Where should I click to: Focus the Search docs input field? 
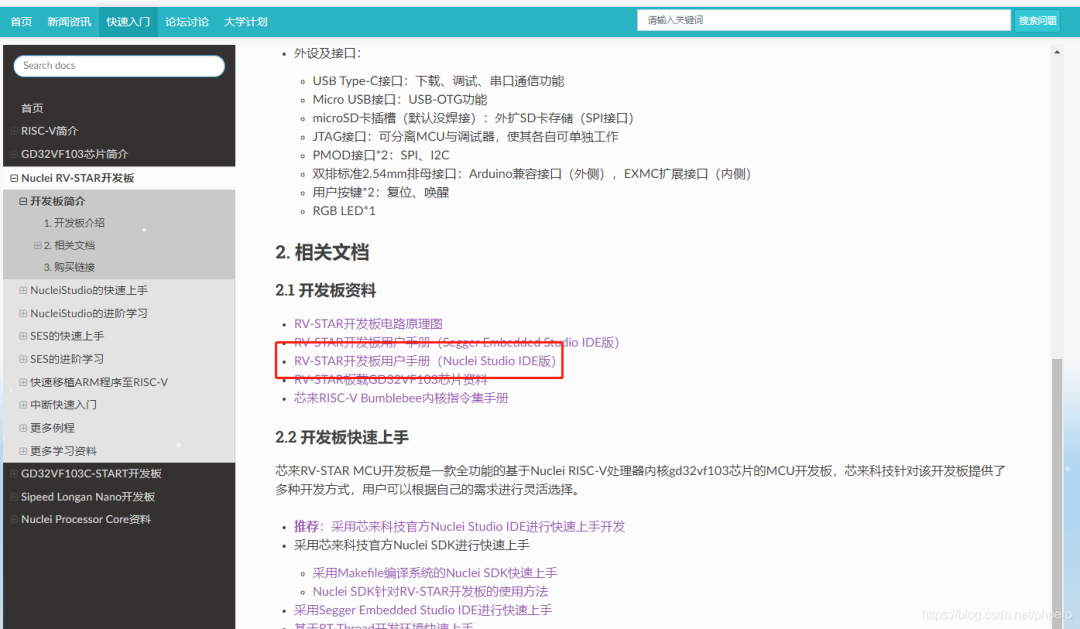119,65
